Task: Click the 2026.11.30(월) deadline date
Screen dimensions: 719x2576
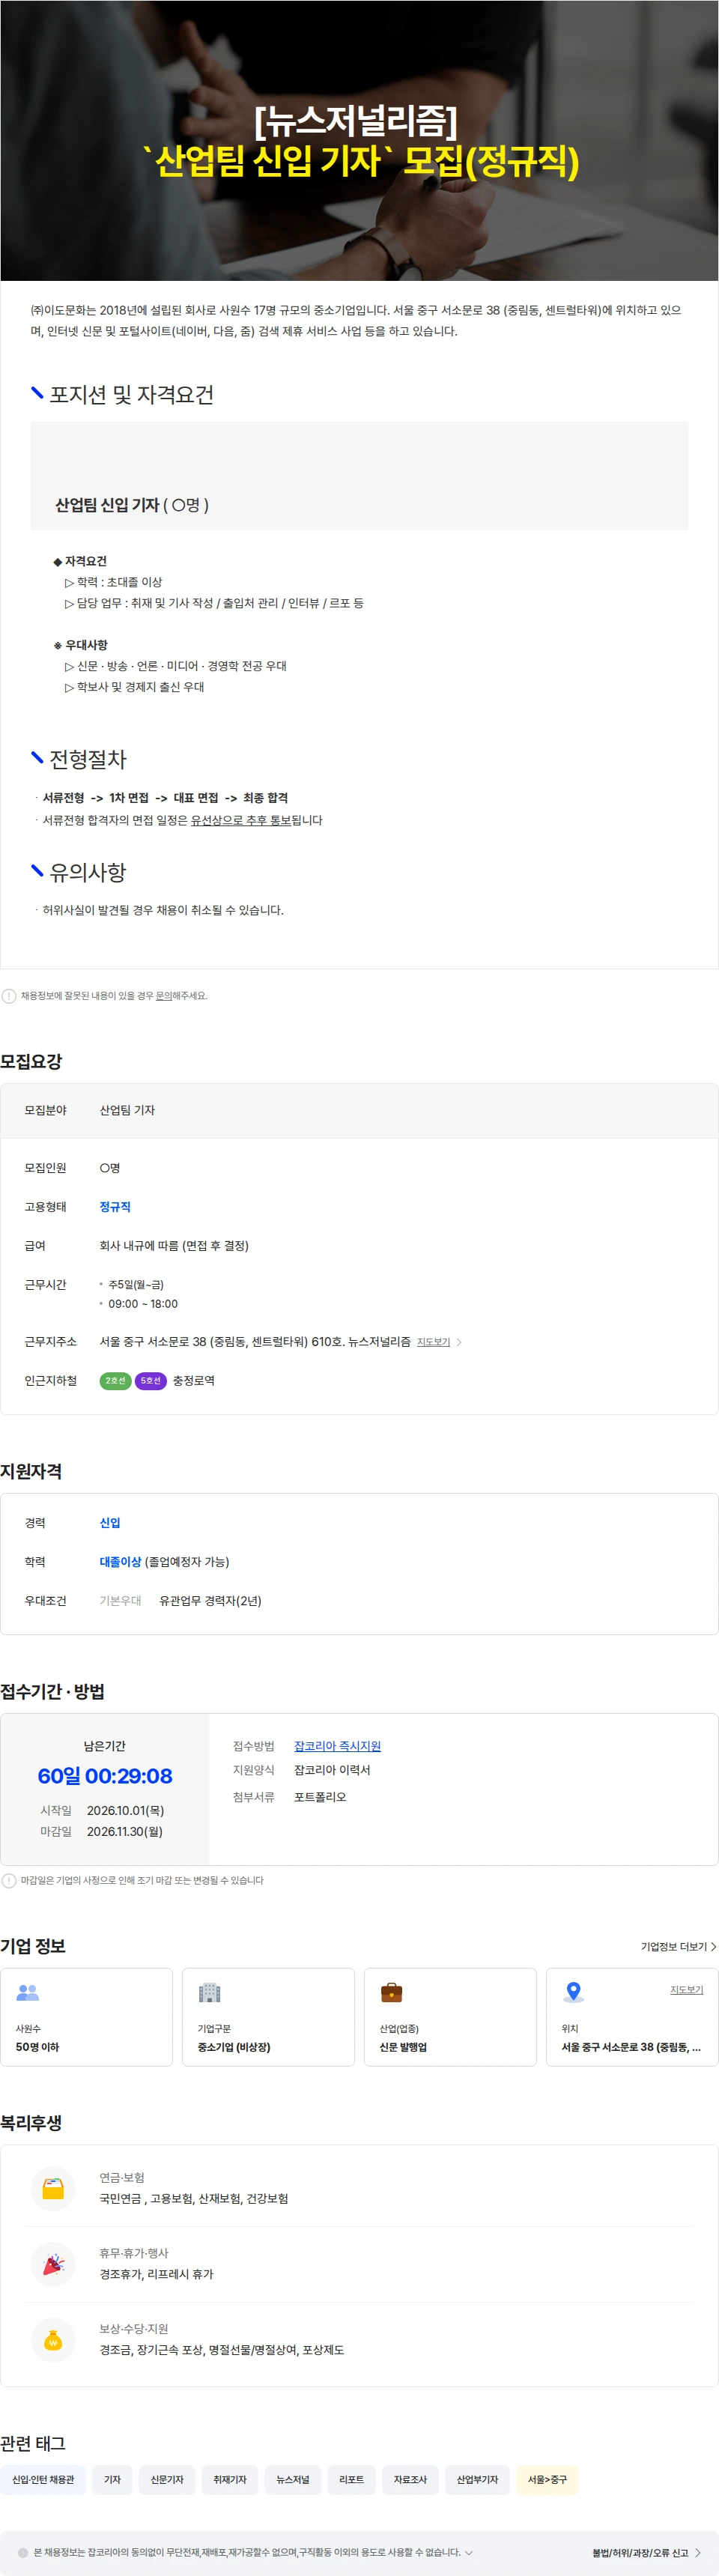Action: [124, 1831]
